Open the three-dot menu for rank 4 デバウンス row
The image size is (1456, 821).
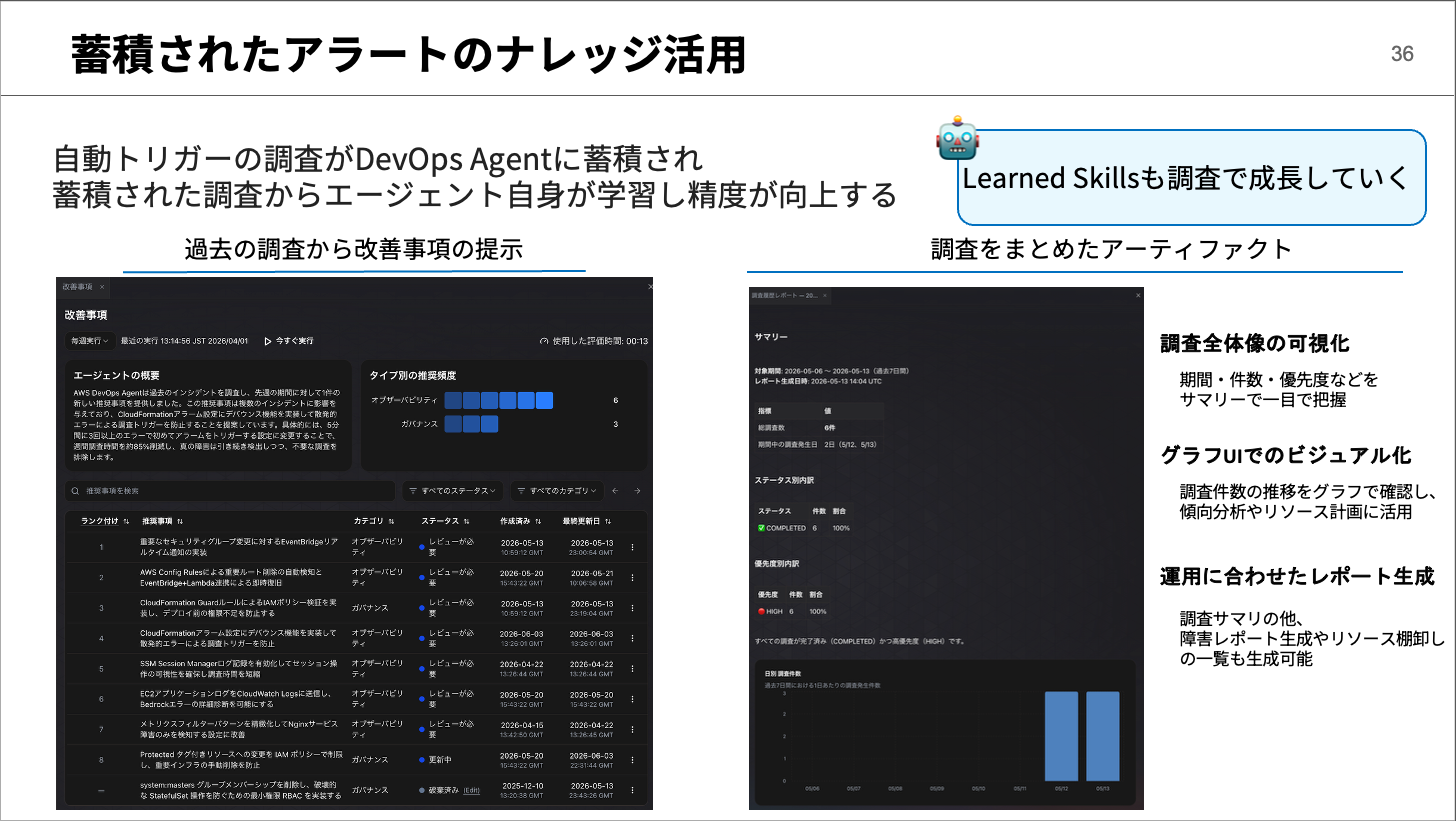632,638
